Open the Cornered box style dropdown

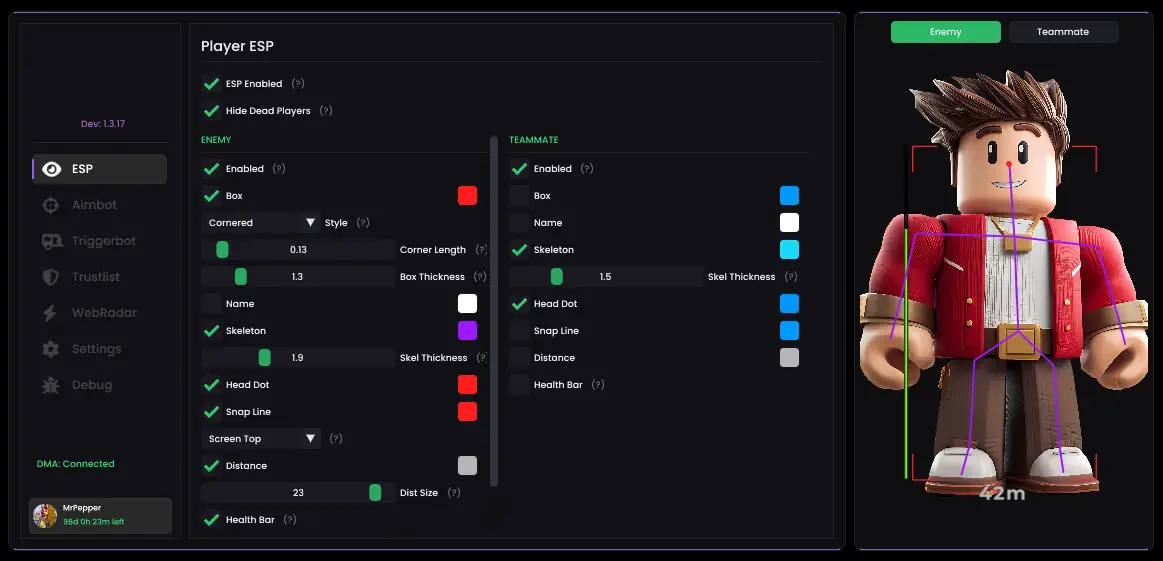point(261,223)
